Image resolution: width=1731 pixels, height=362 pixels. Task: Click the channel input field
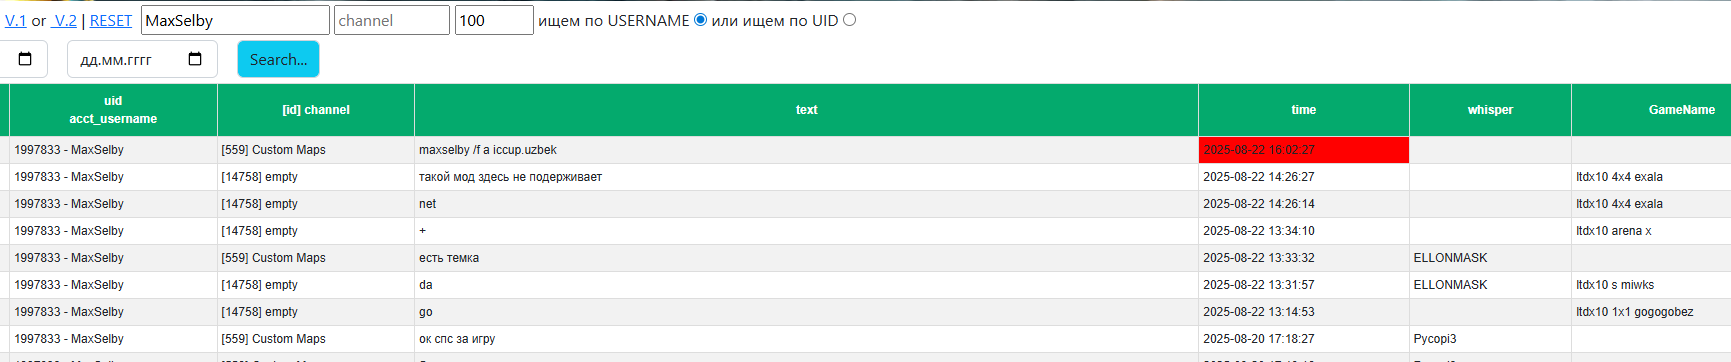pos(392,20)
